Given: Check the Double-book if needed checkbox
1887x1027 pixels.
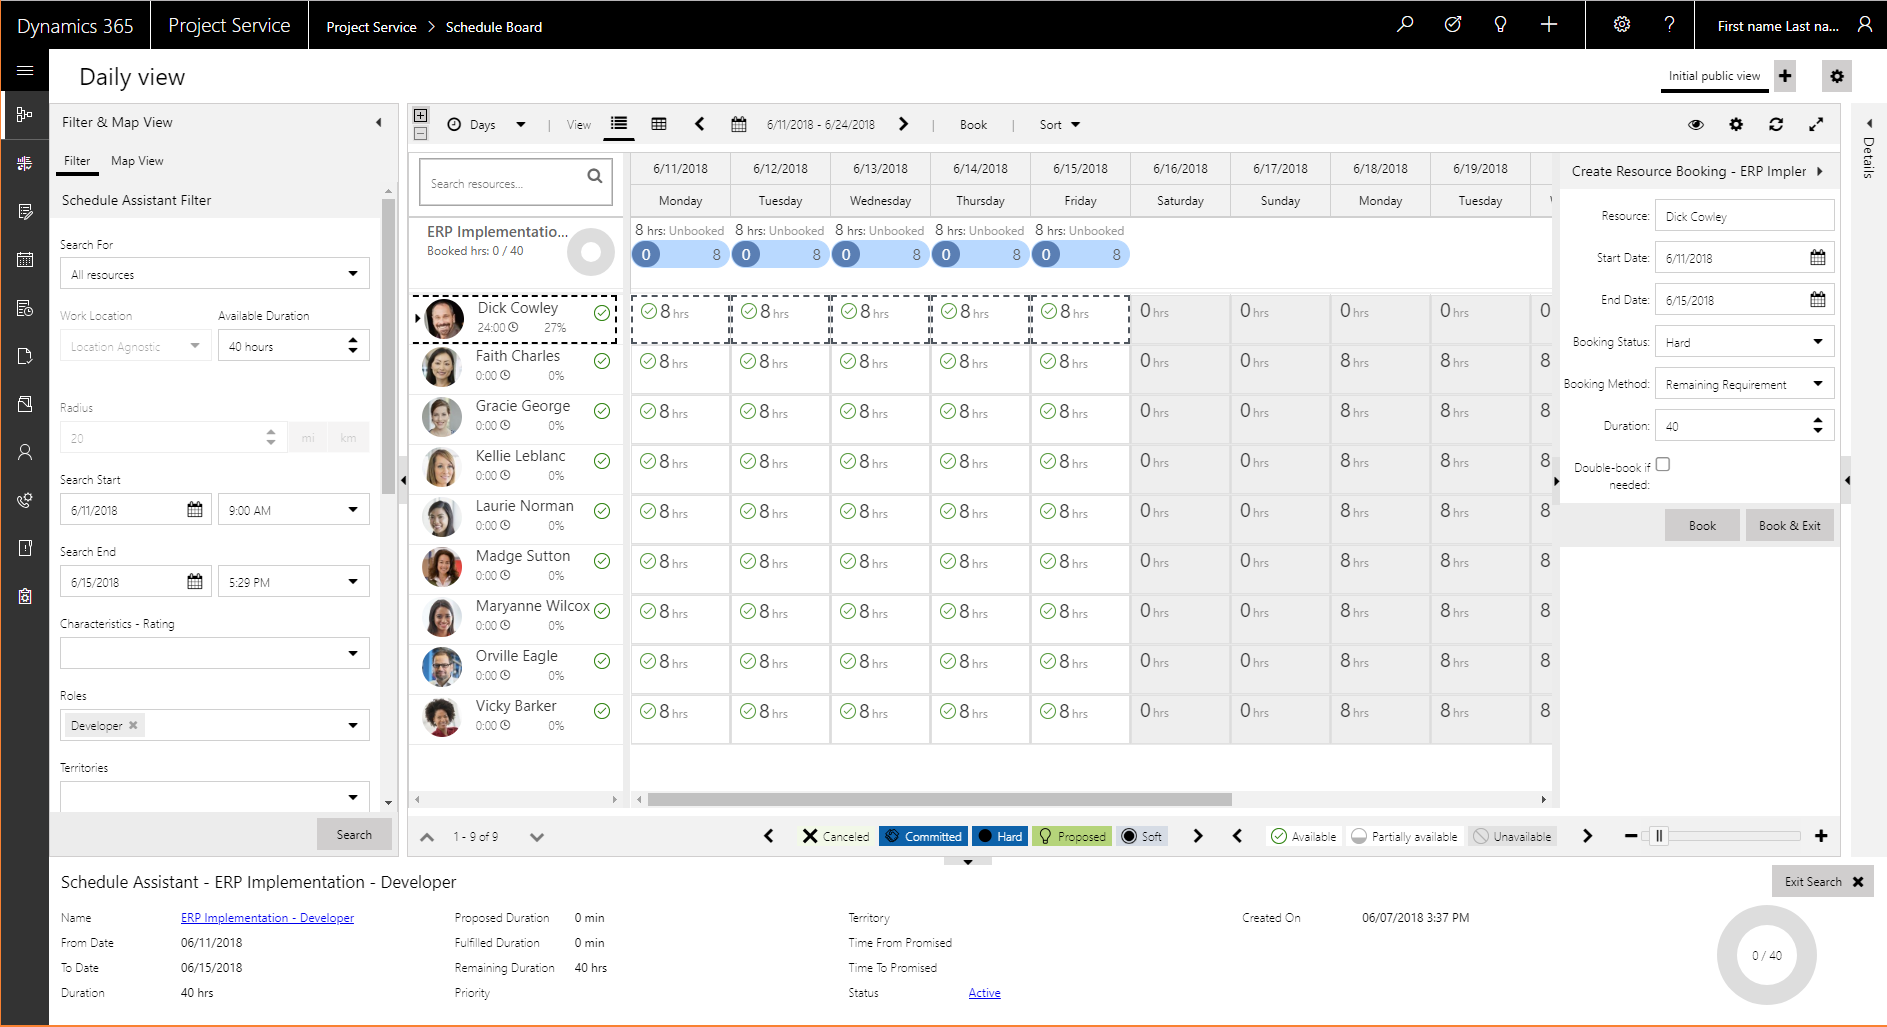Looking at the screenshot, I should click(1663, 465).
